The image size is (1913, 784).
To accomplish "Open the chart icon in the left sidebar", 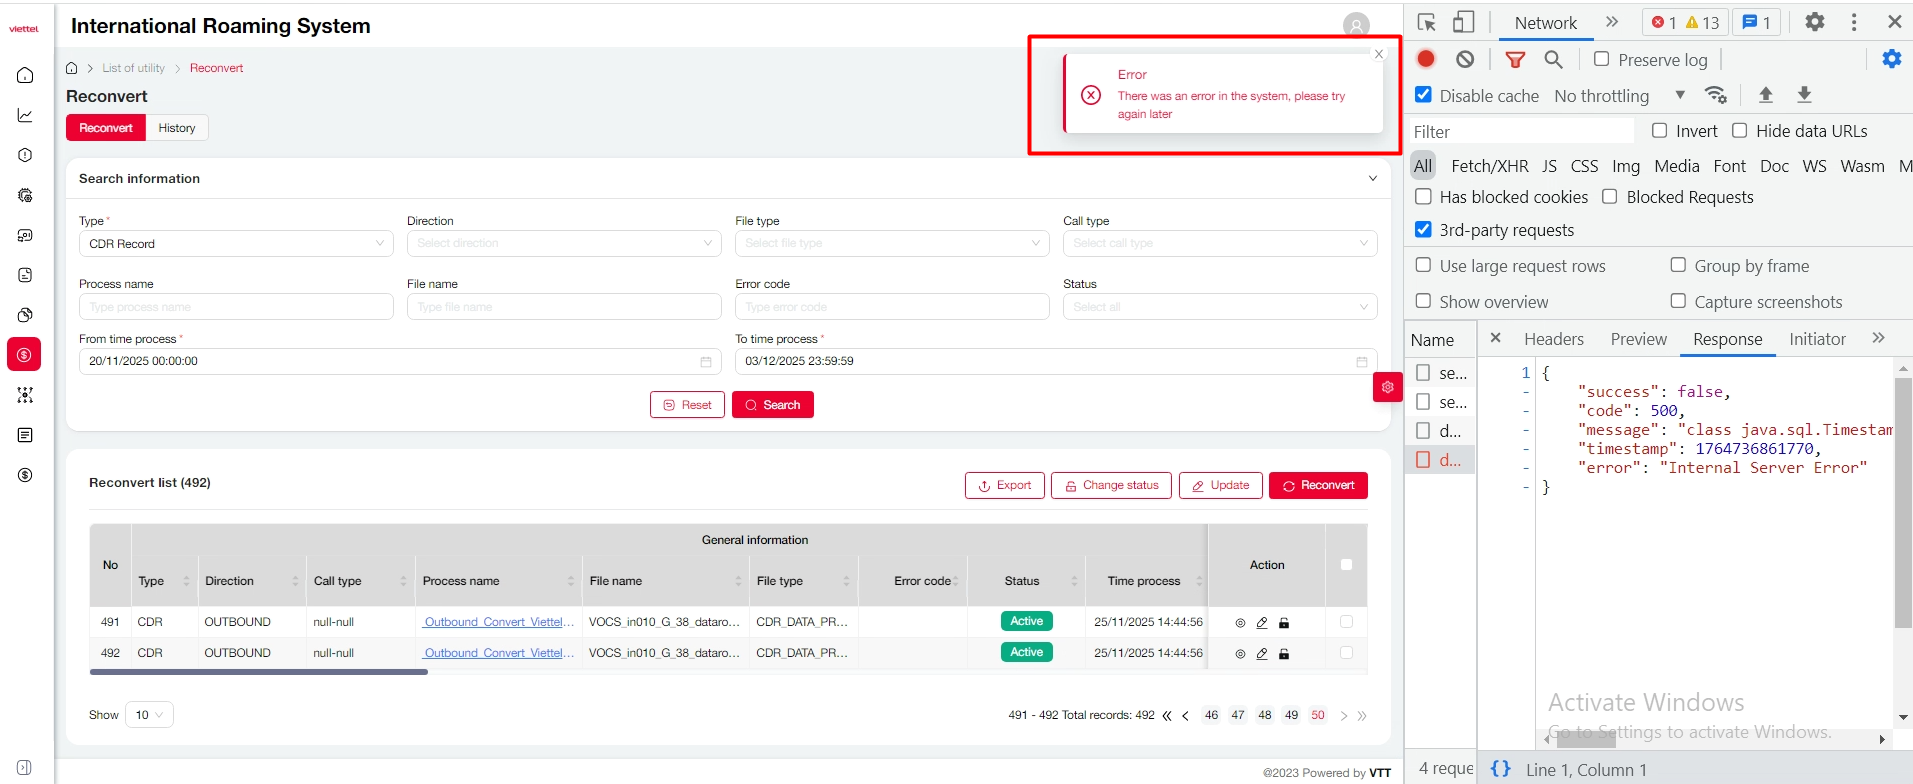I will [25, 115].
